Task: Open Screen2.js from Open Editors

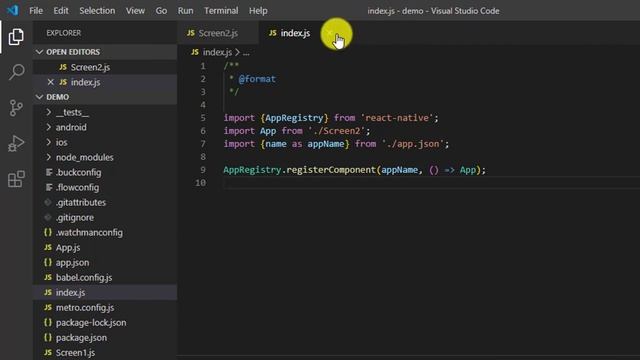Action: [x=105, y=67]
